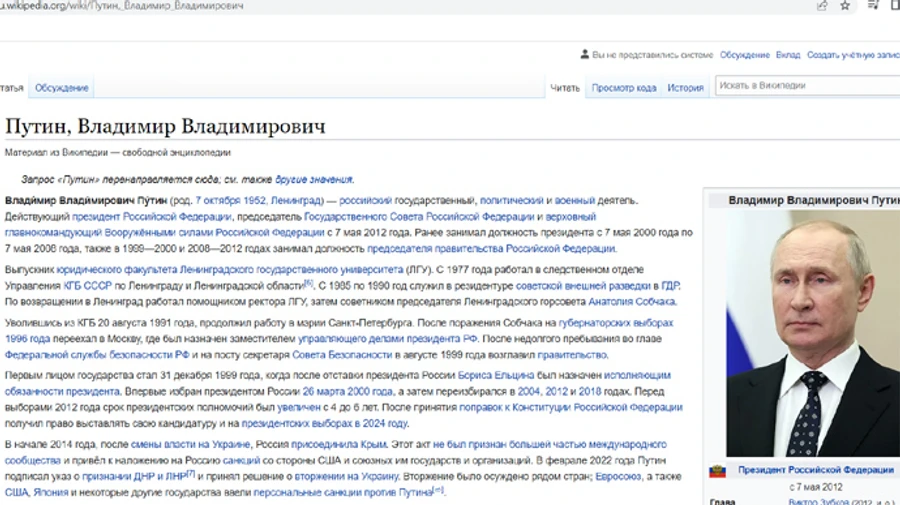Open the Государственного Совета Российской Федерации link
Image resolution: width=900 pixels, height=505 pixels.
(419, 217)
